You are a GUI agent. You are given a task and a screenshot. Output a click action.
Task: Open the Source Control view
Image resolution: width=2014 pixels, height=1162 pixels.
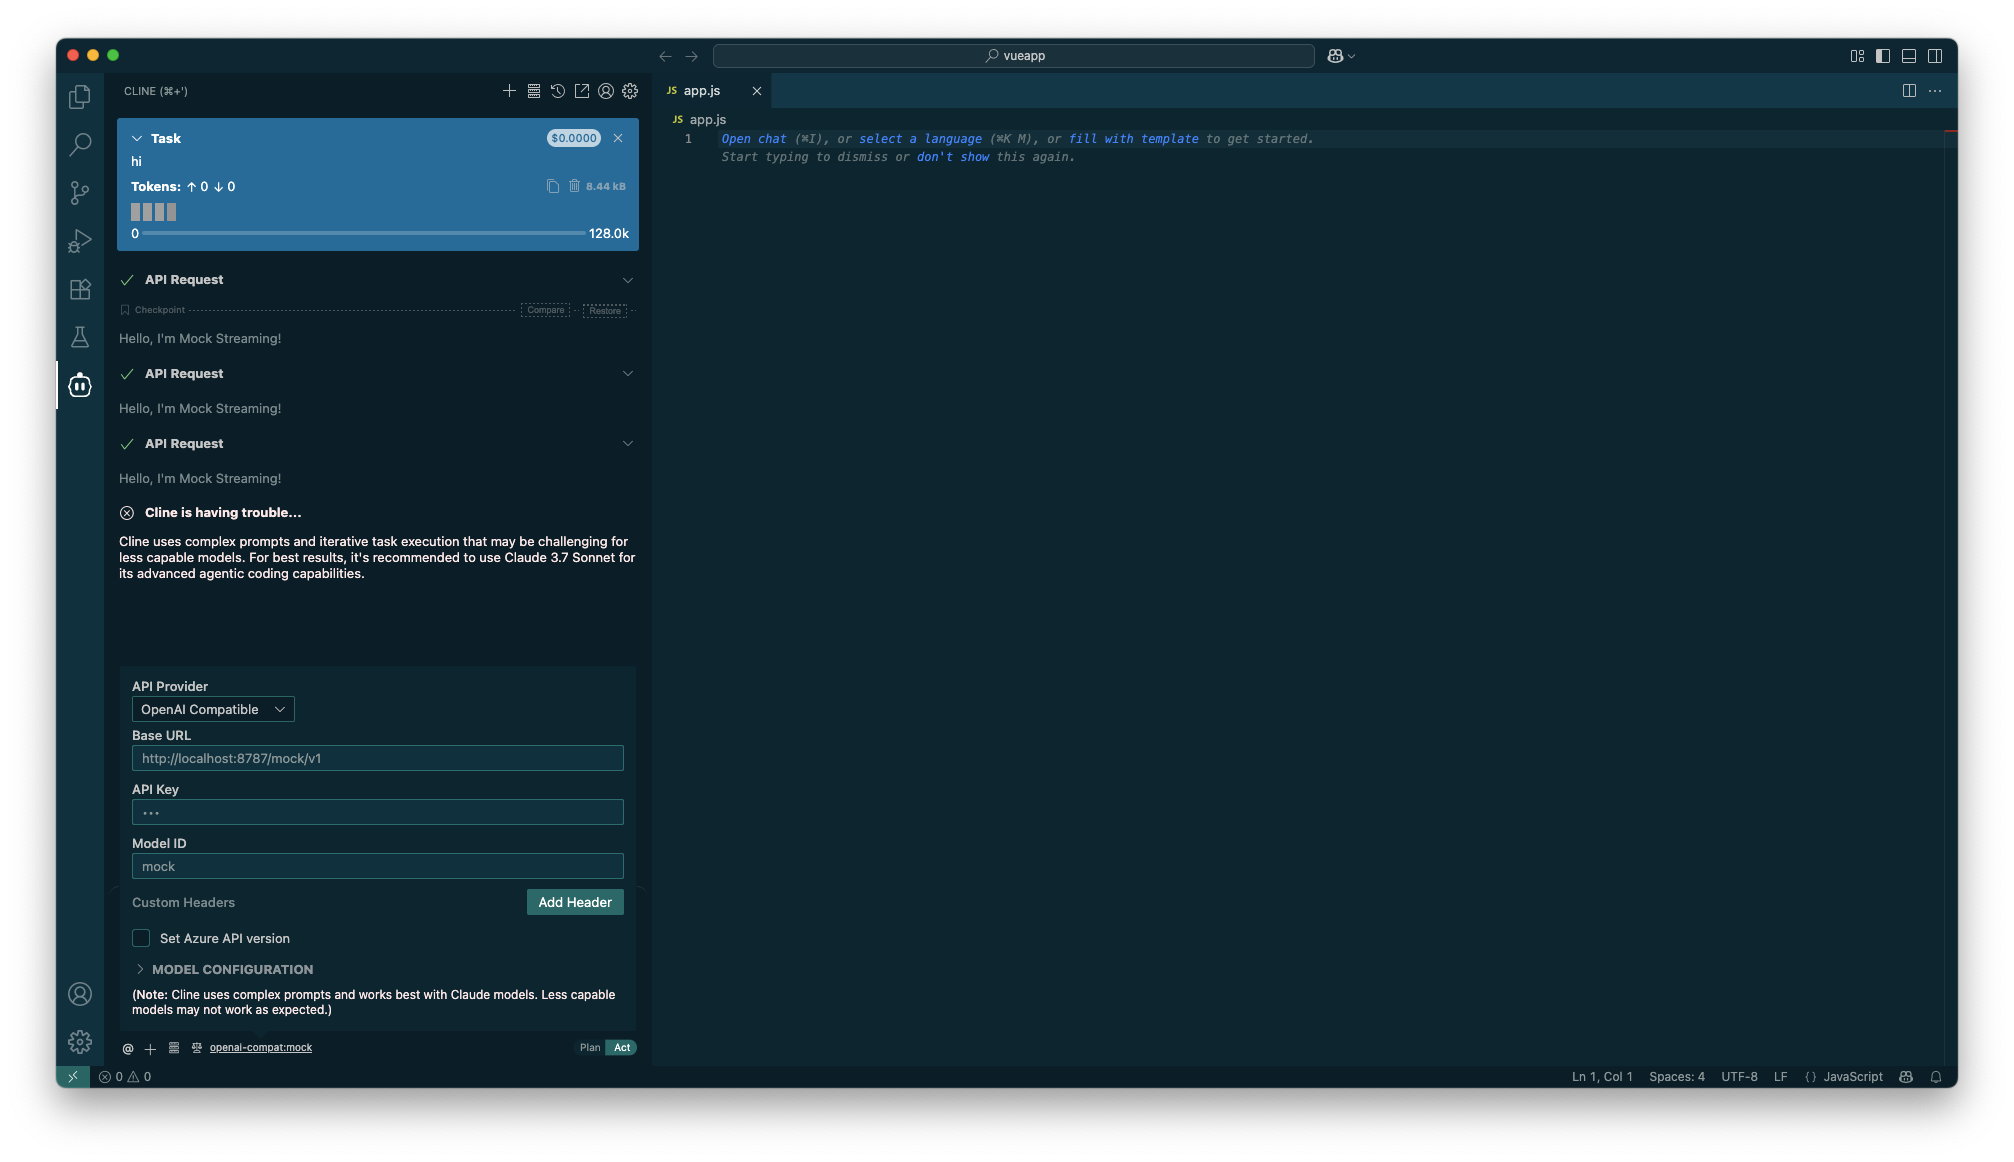pos(80,192)
